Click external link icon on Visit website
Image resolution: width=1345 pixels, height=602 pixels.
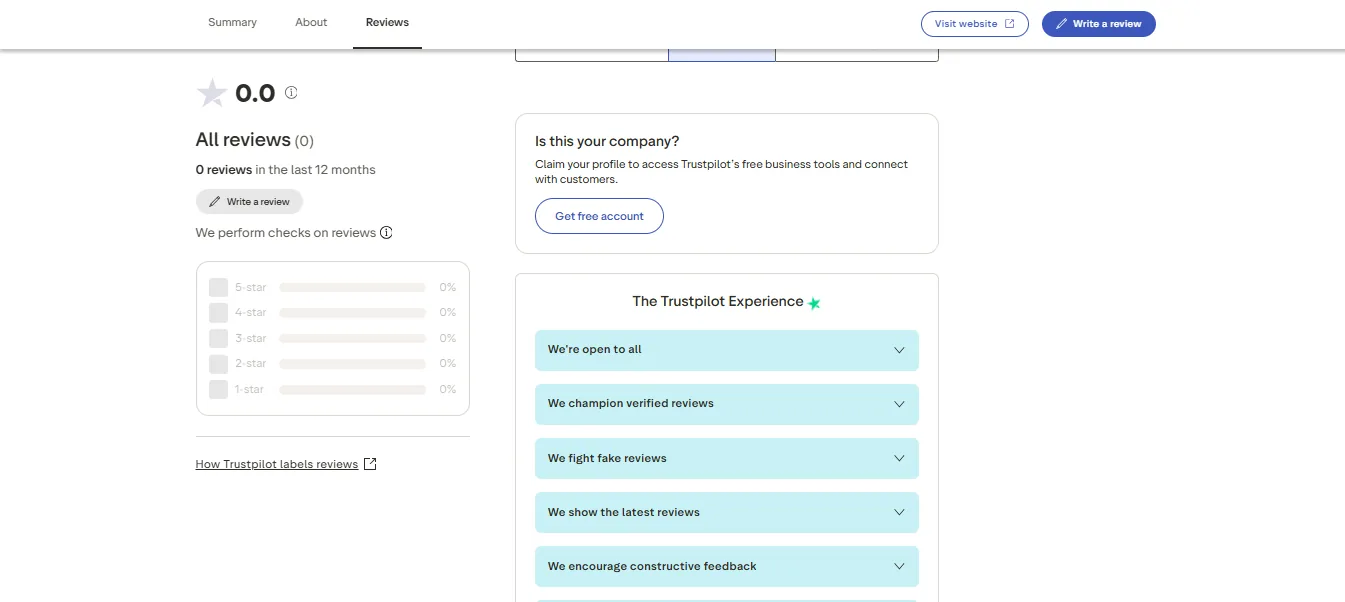(1009, 24)
